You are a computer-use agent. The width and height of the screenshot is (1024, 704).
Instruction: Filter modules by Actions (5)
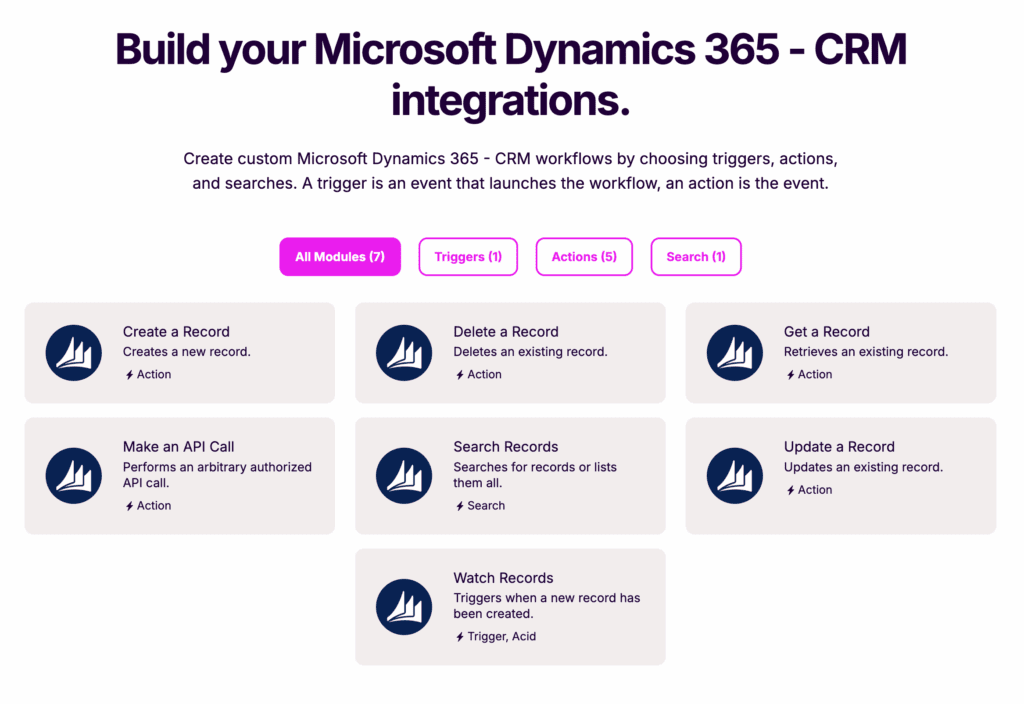click(x=584, y=257)
